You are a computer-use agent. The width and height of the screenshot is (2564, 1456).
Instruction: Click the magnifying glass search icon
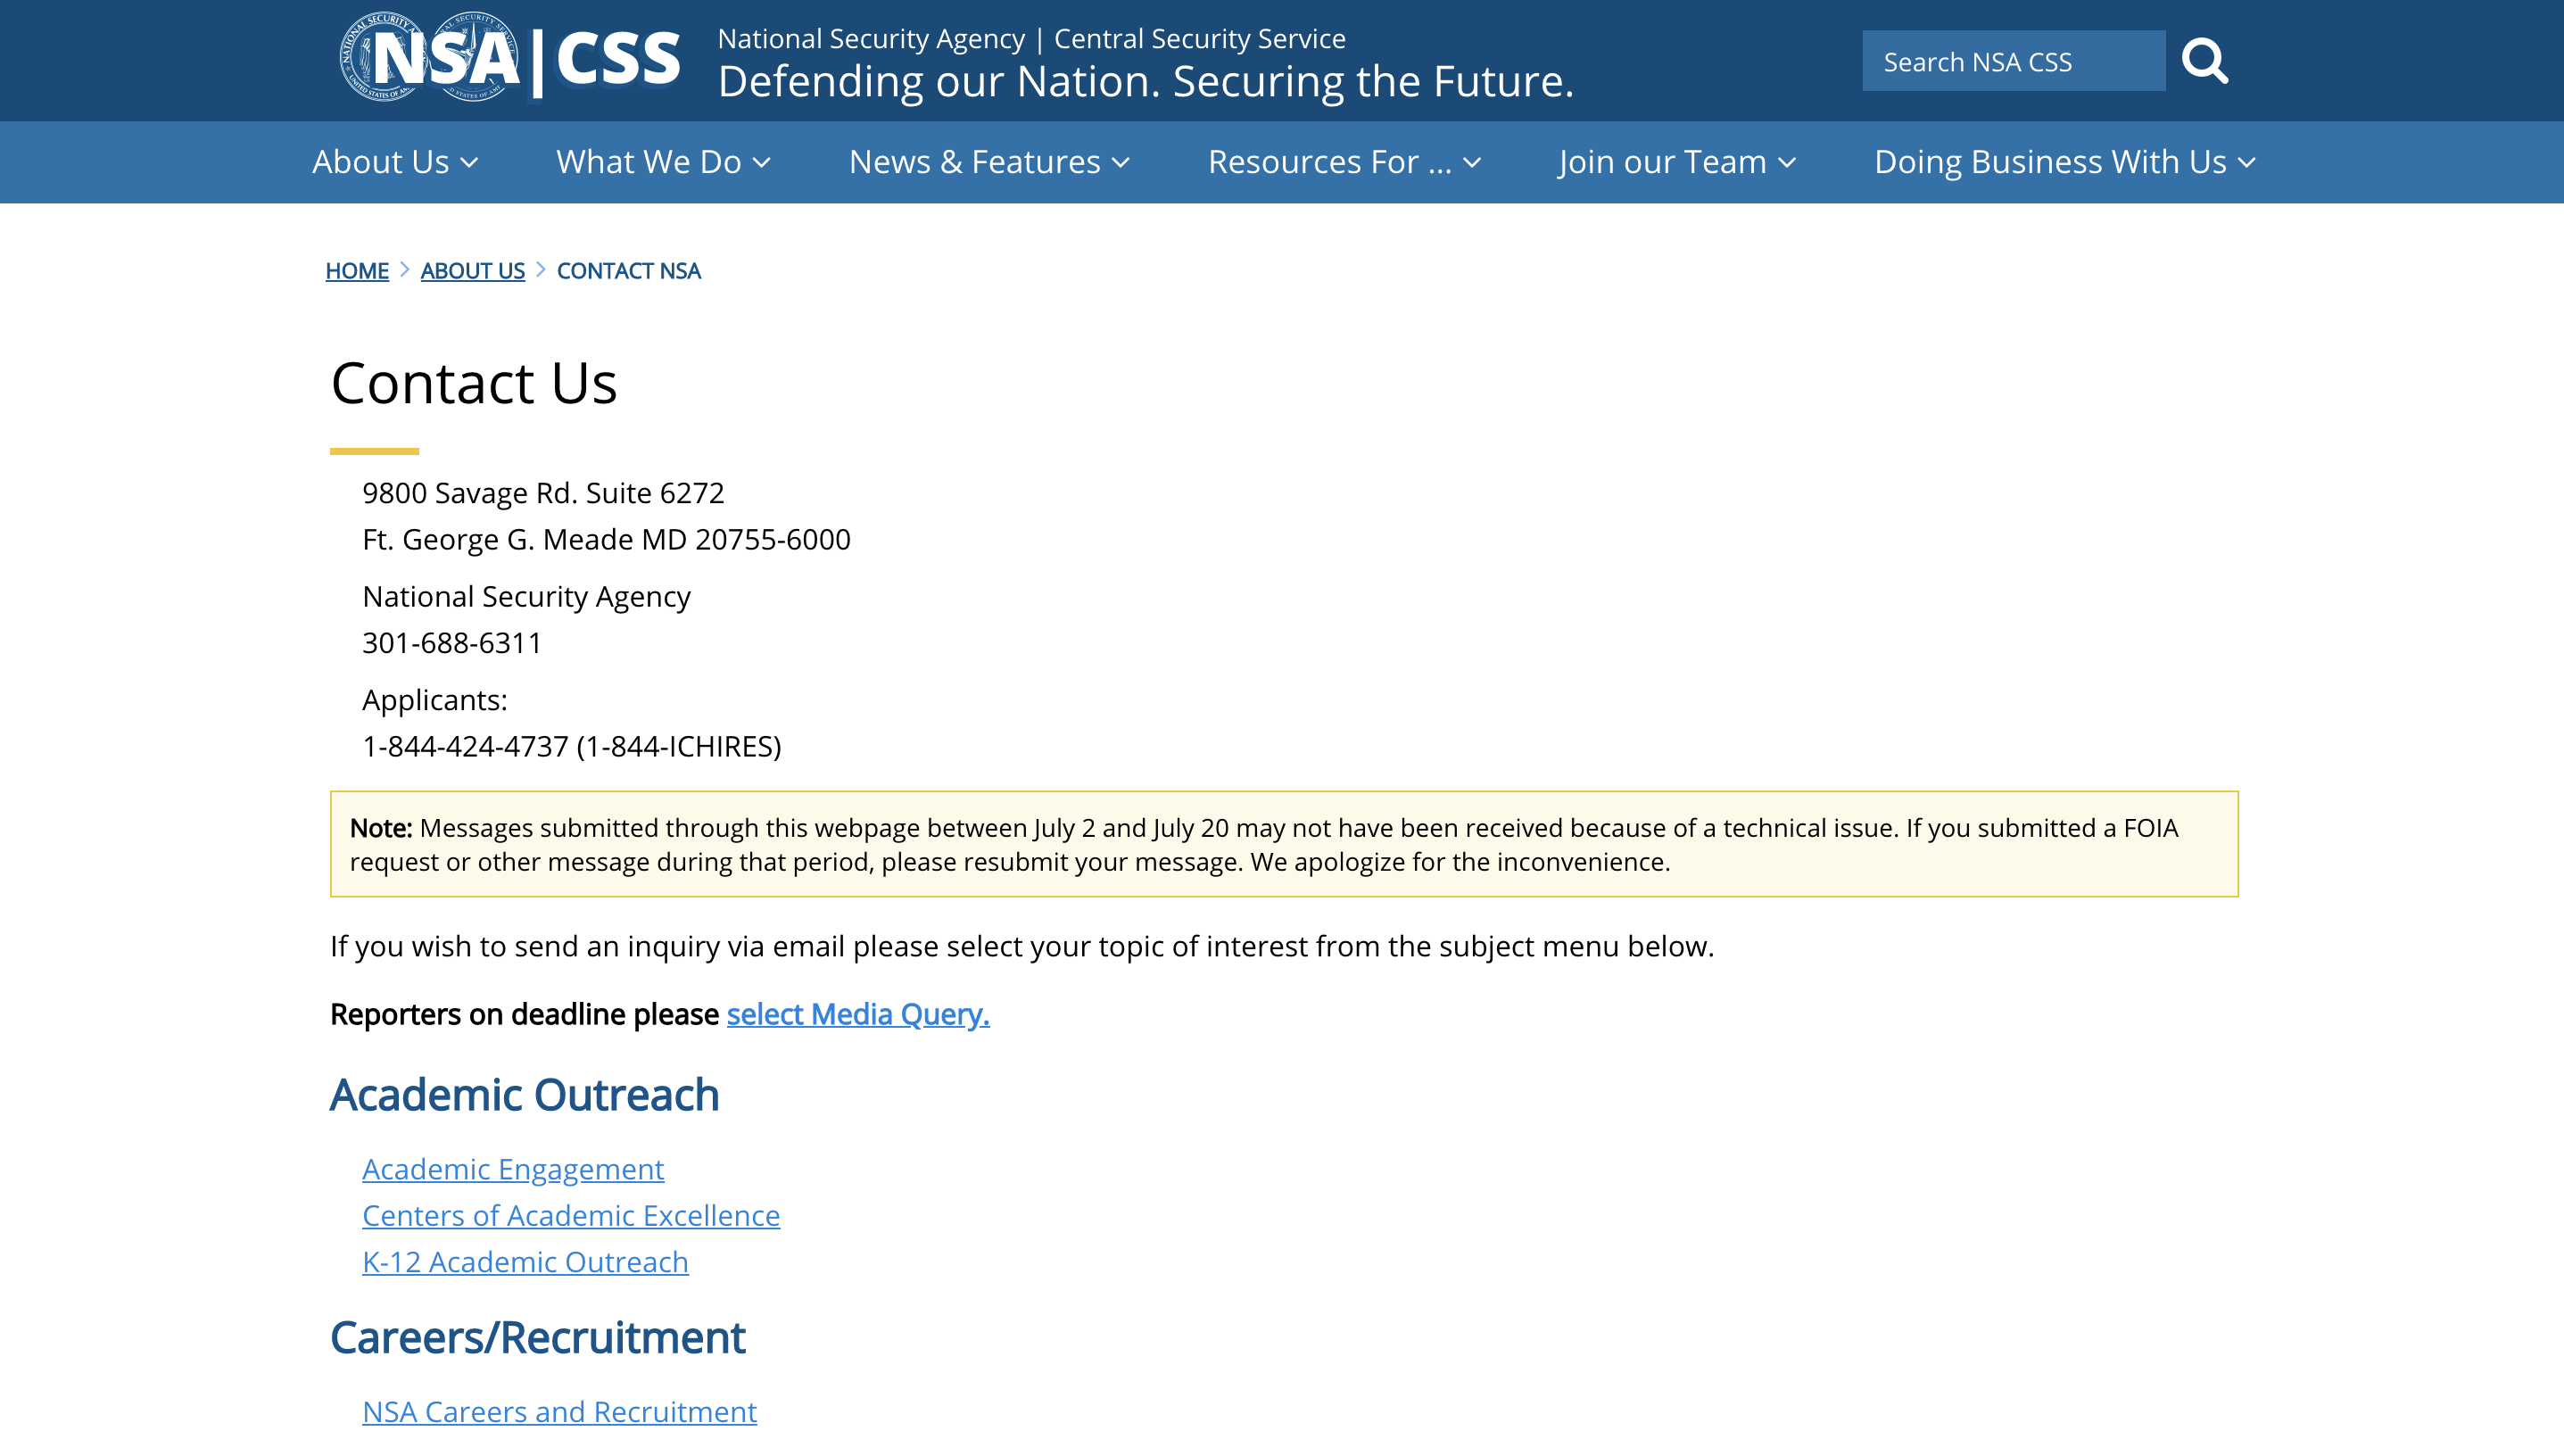click(2204, 62)
